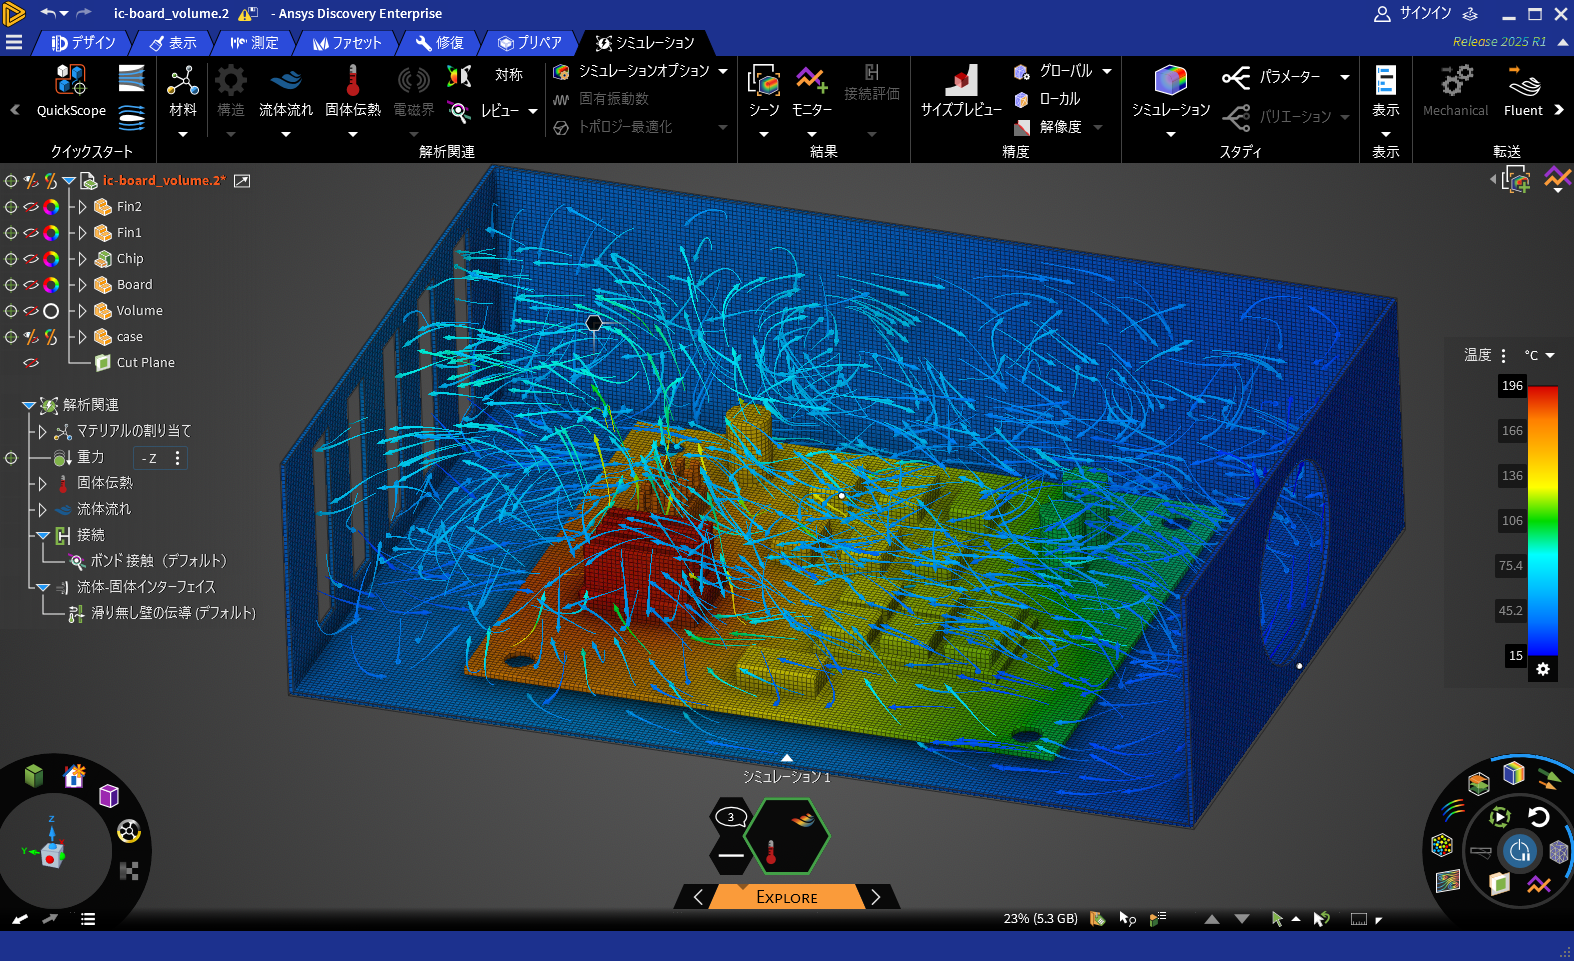The width and height of the screenshot is (1574, 961).
Task: Toggle the 重力 gravity circle indicator
Action: [11, 458]
